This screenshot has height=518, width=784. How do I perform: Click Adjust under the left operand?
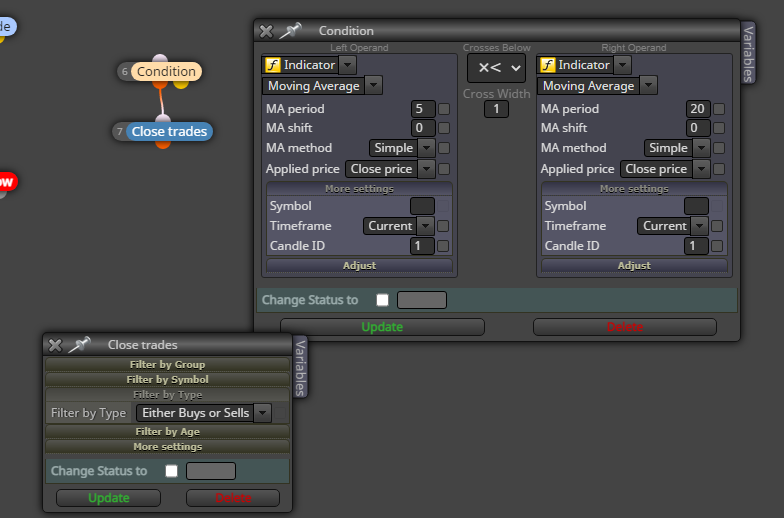coord(360,266)
